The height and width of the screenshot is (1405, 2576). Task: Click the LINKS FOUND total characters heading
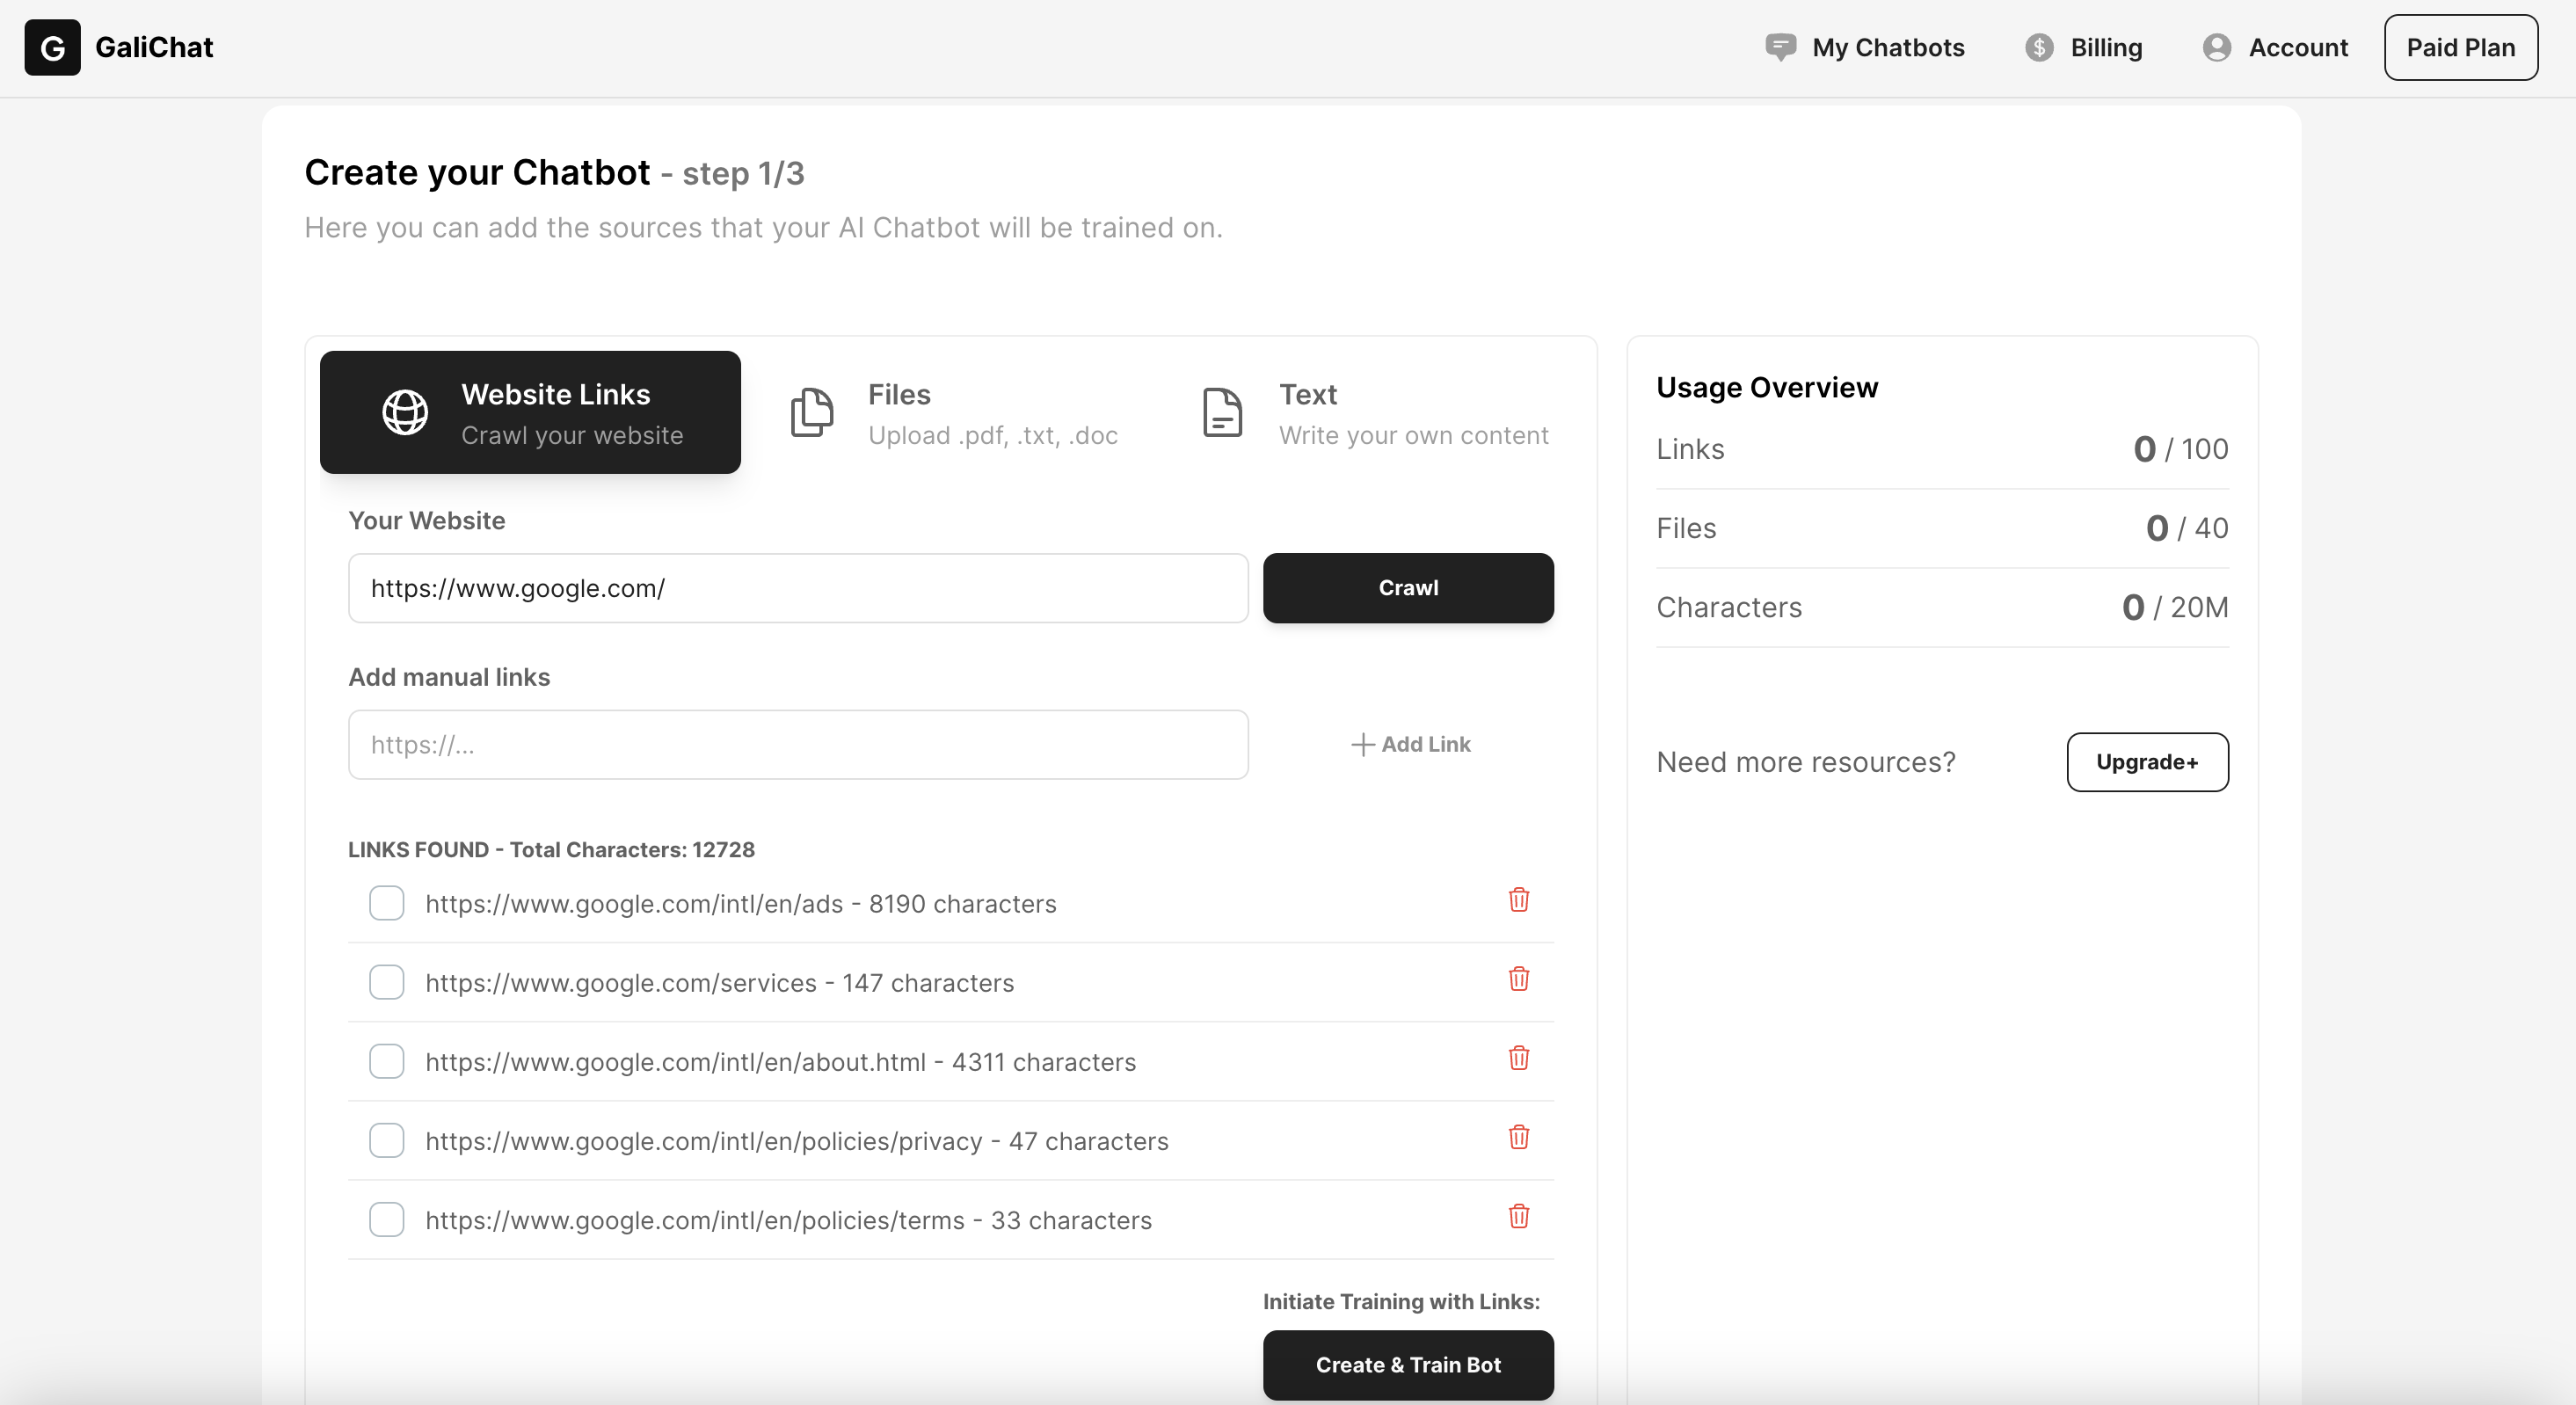tap(551, 850)
